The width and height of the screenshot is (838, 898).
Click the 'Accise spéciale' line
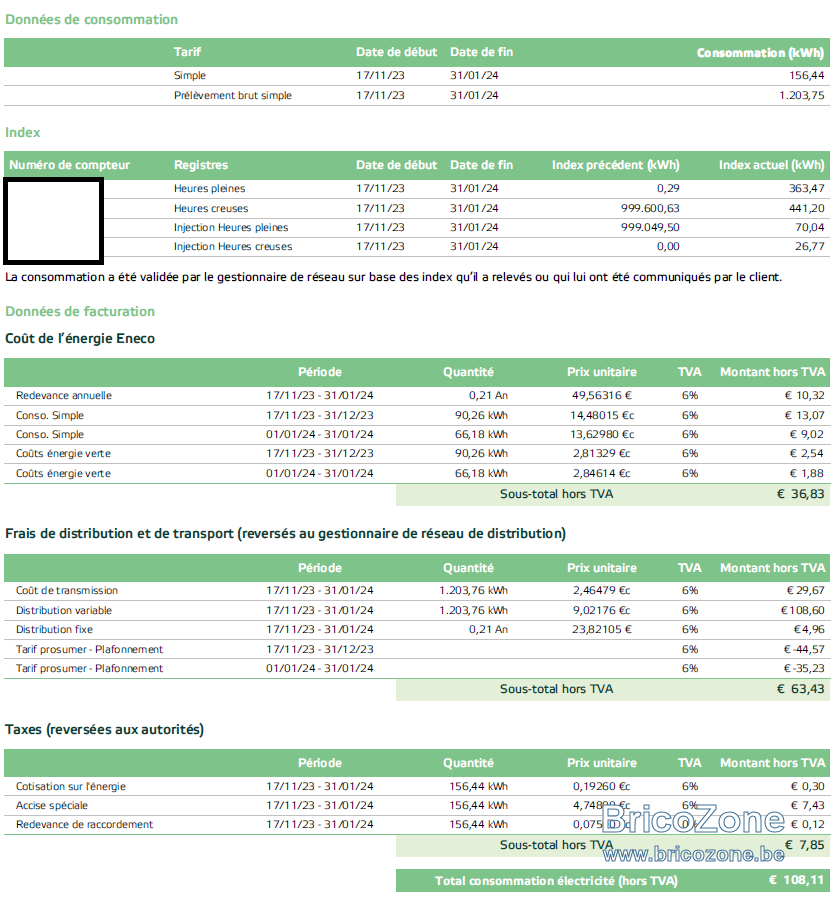point(417,806)
